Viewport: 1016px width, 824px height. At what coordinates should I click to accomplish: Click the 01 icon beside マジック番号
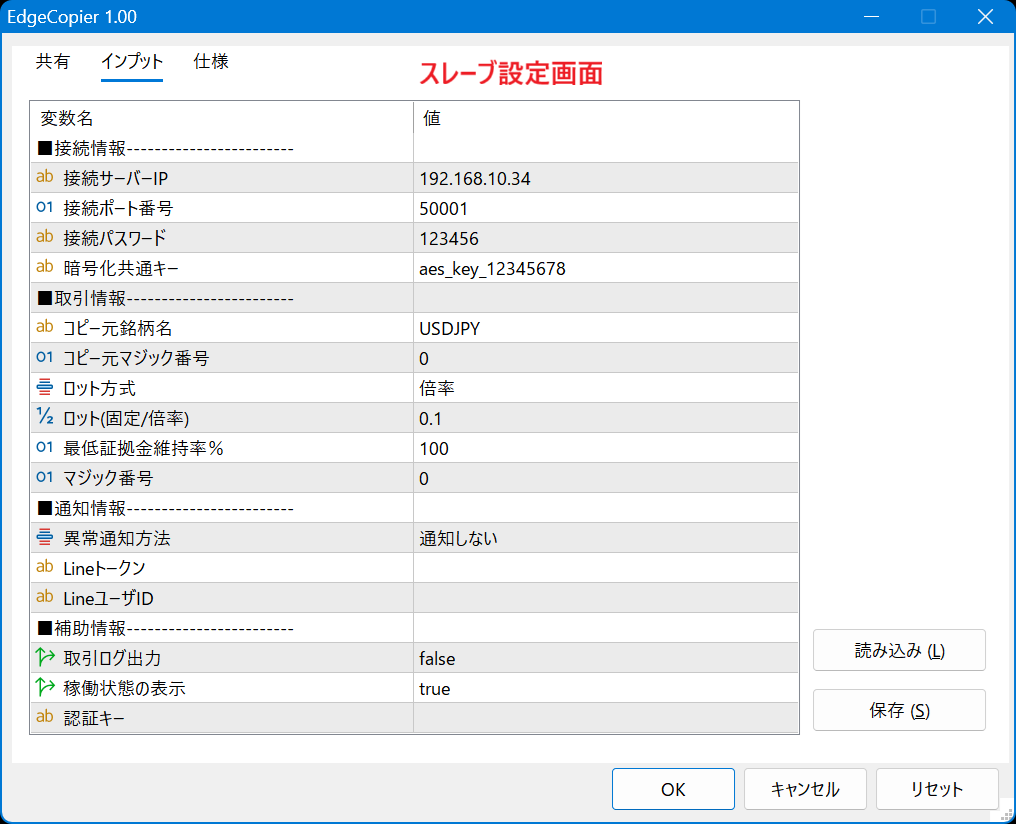(45, 477)
